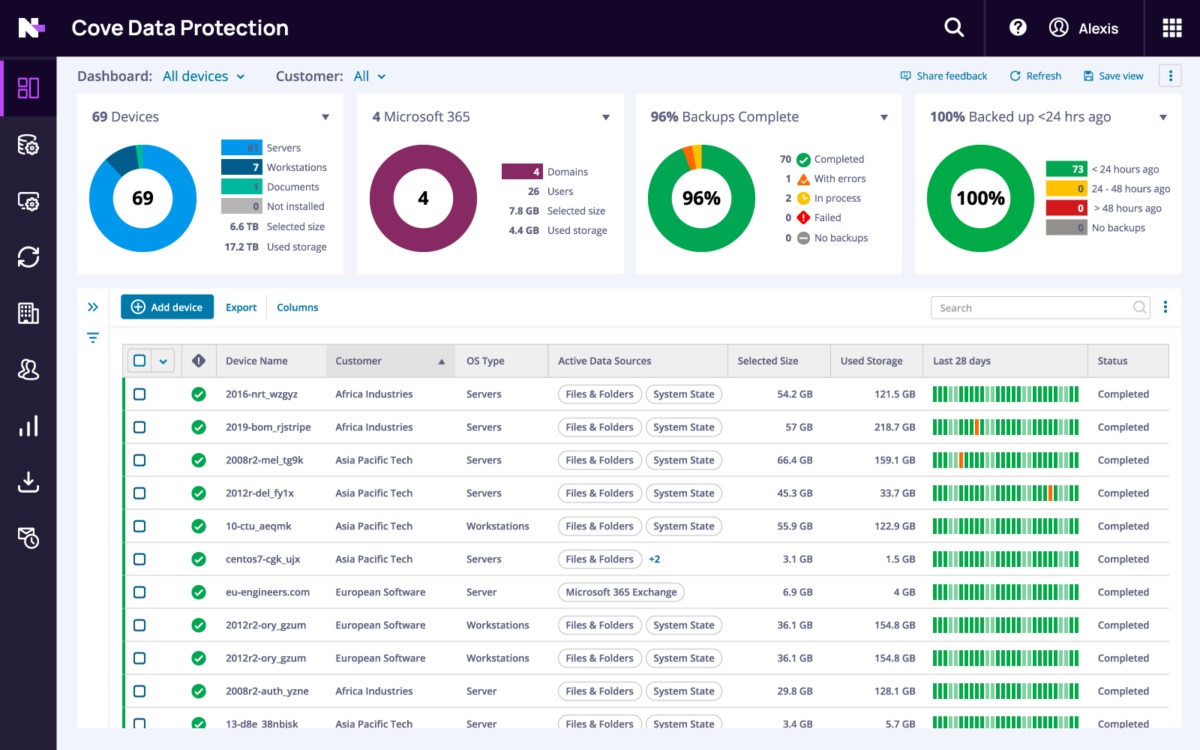Toggle the select-all checkbox in the table header

(x=139, y=361)
